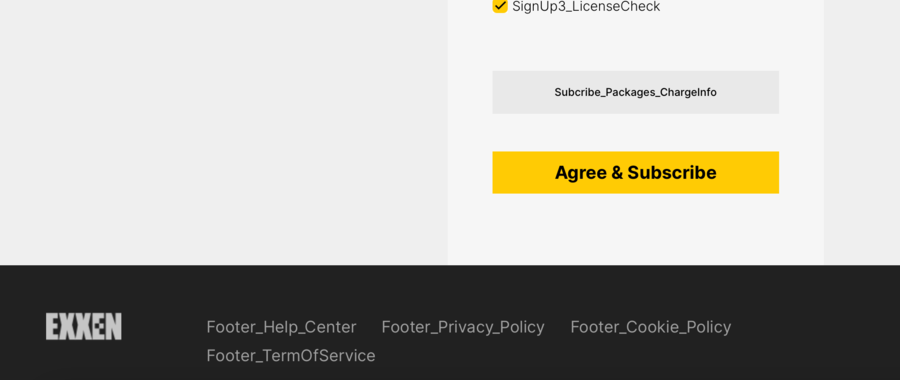Open Footer_Help_Center link
This screenshot has height=380, width=900.
click(281, 327)
